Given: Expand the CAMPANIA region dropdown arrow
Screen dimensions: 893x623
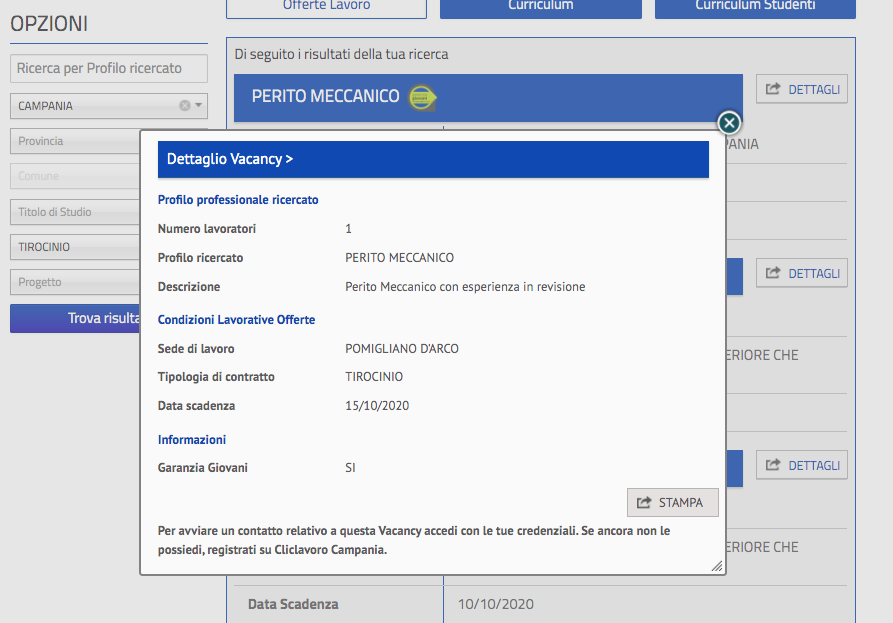Looking at the screenshot, I should pyautogui.click(x=198, y=105).
